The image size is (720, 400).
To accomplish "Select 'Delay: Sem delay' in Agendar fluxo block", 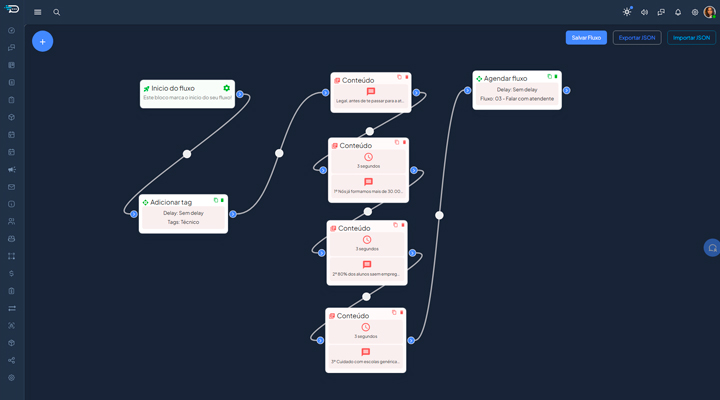I will [517, 90].
